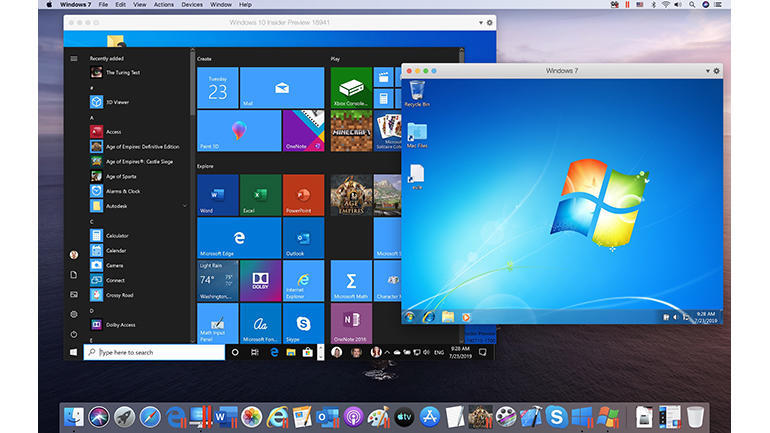Open Safari from the Mac dock

(150, 417)
